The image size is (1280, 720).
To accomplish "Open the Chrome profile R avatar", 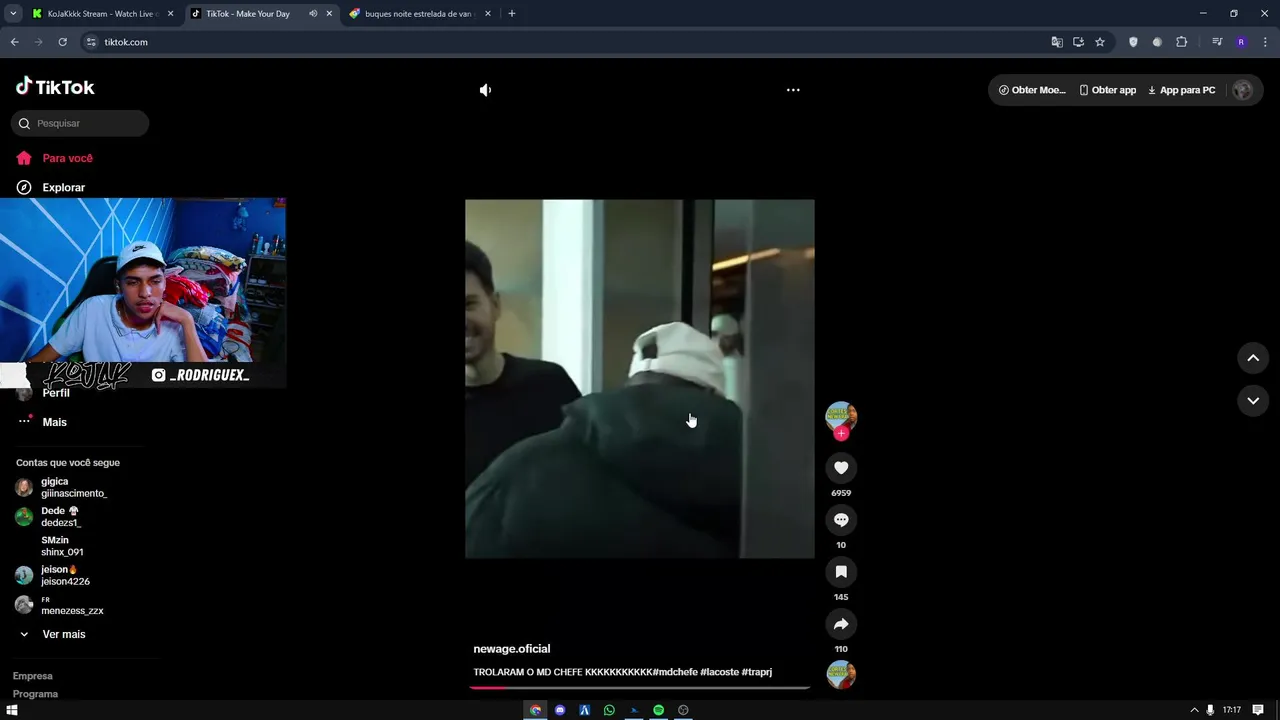I will (1241, 42).
